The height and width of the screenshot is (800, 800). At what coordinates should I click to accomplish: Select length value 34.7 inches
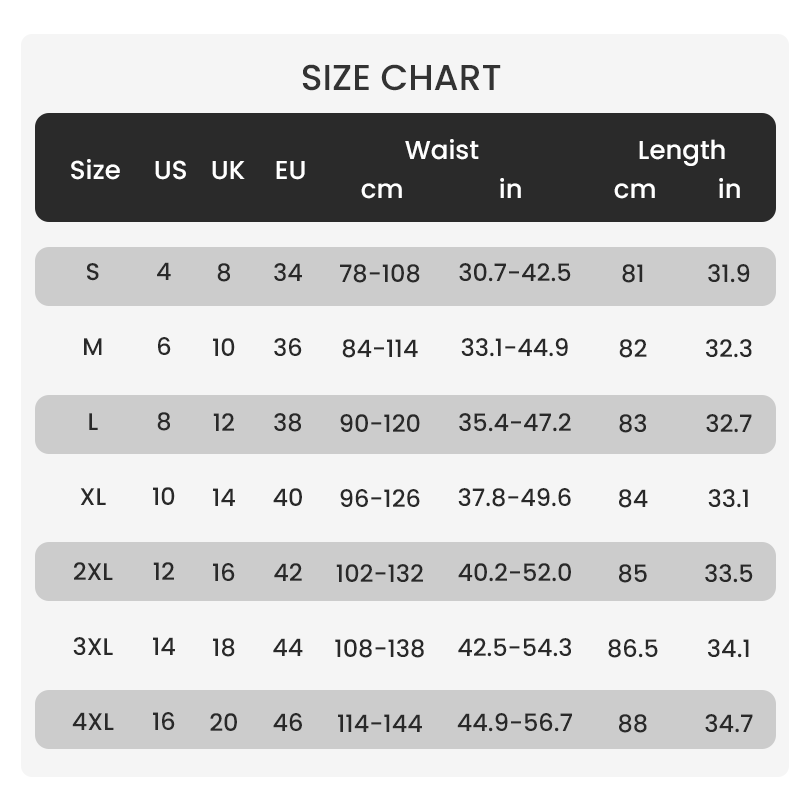point(729,723)
